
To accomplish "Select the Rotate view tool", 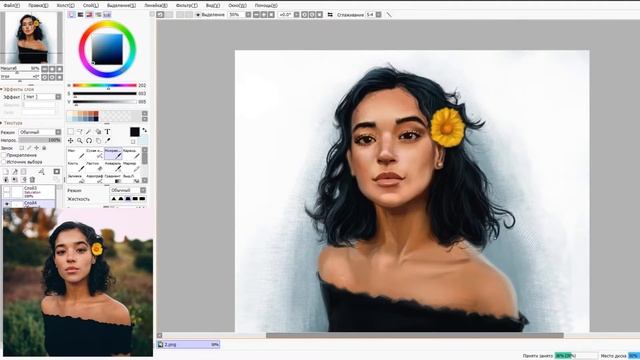I will click(89, 140).
